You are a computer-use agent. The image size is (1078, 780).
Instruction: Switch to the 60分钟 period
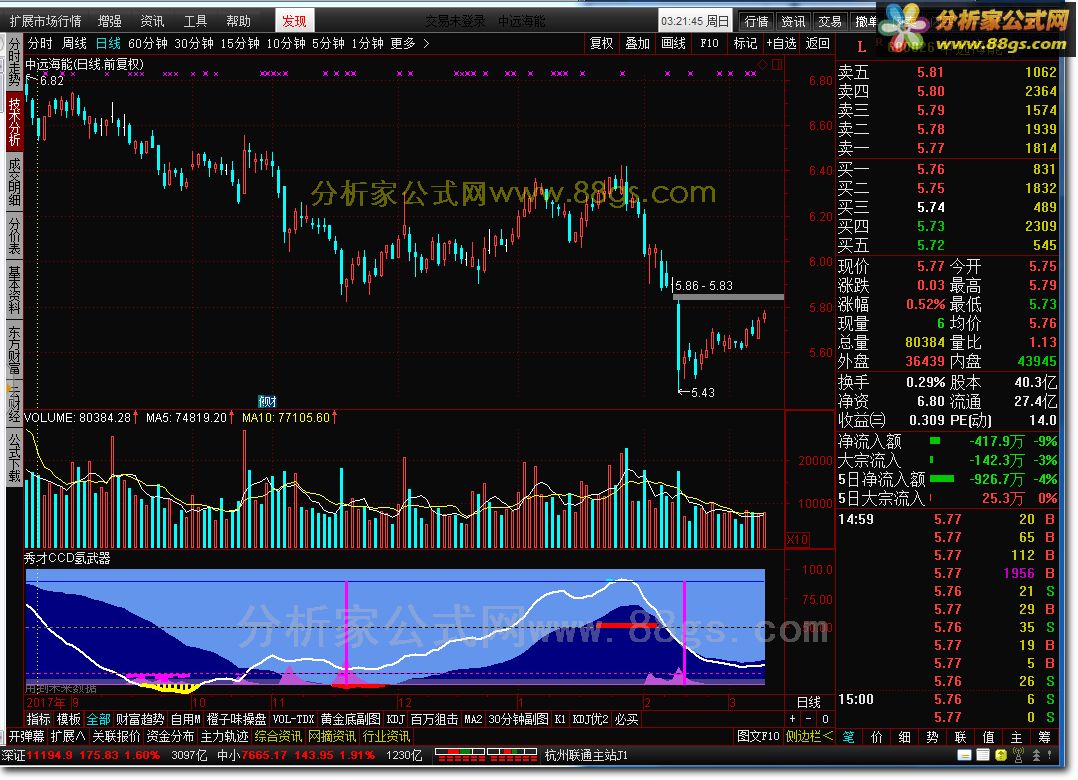click(148, 43)
